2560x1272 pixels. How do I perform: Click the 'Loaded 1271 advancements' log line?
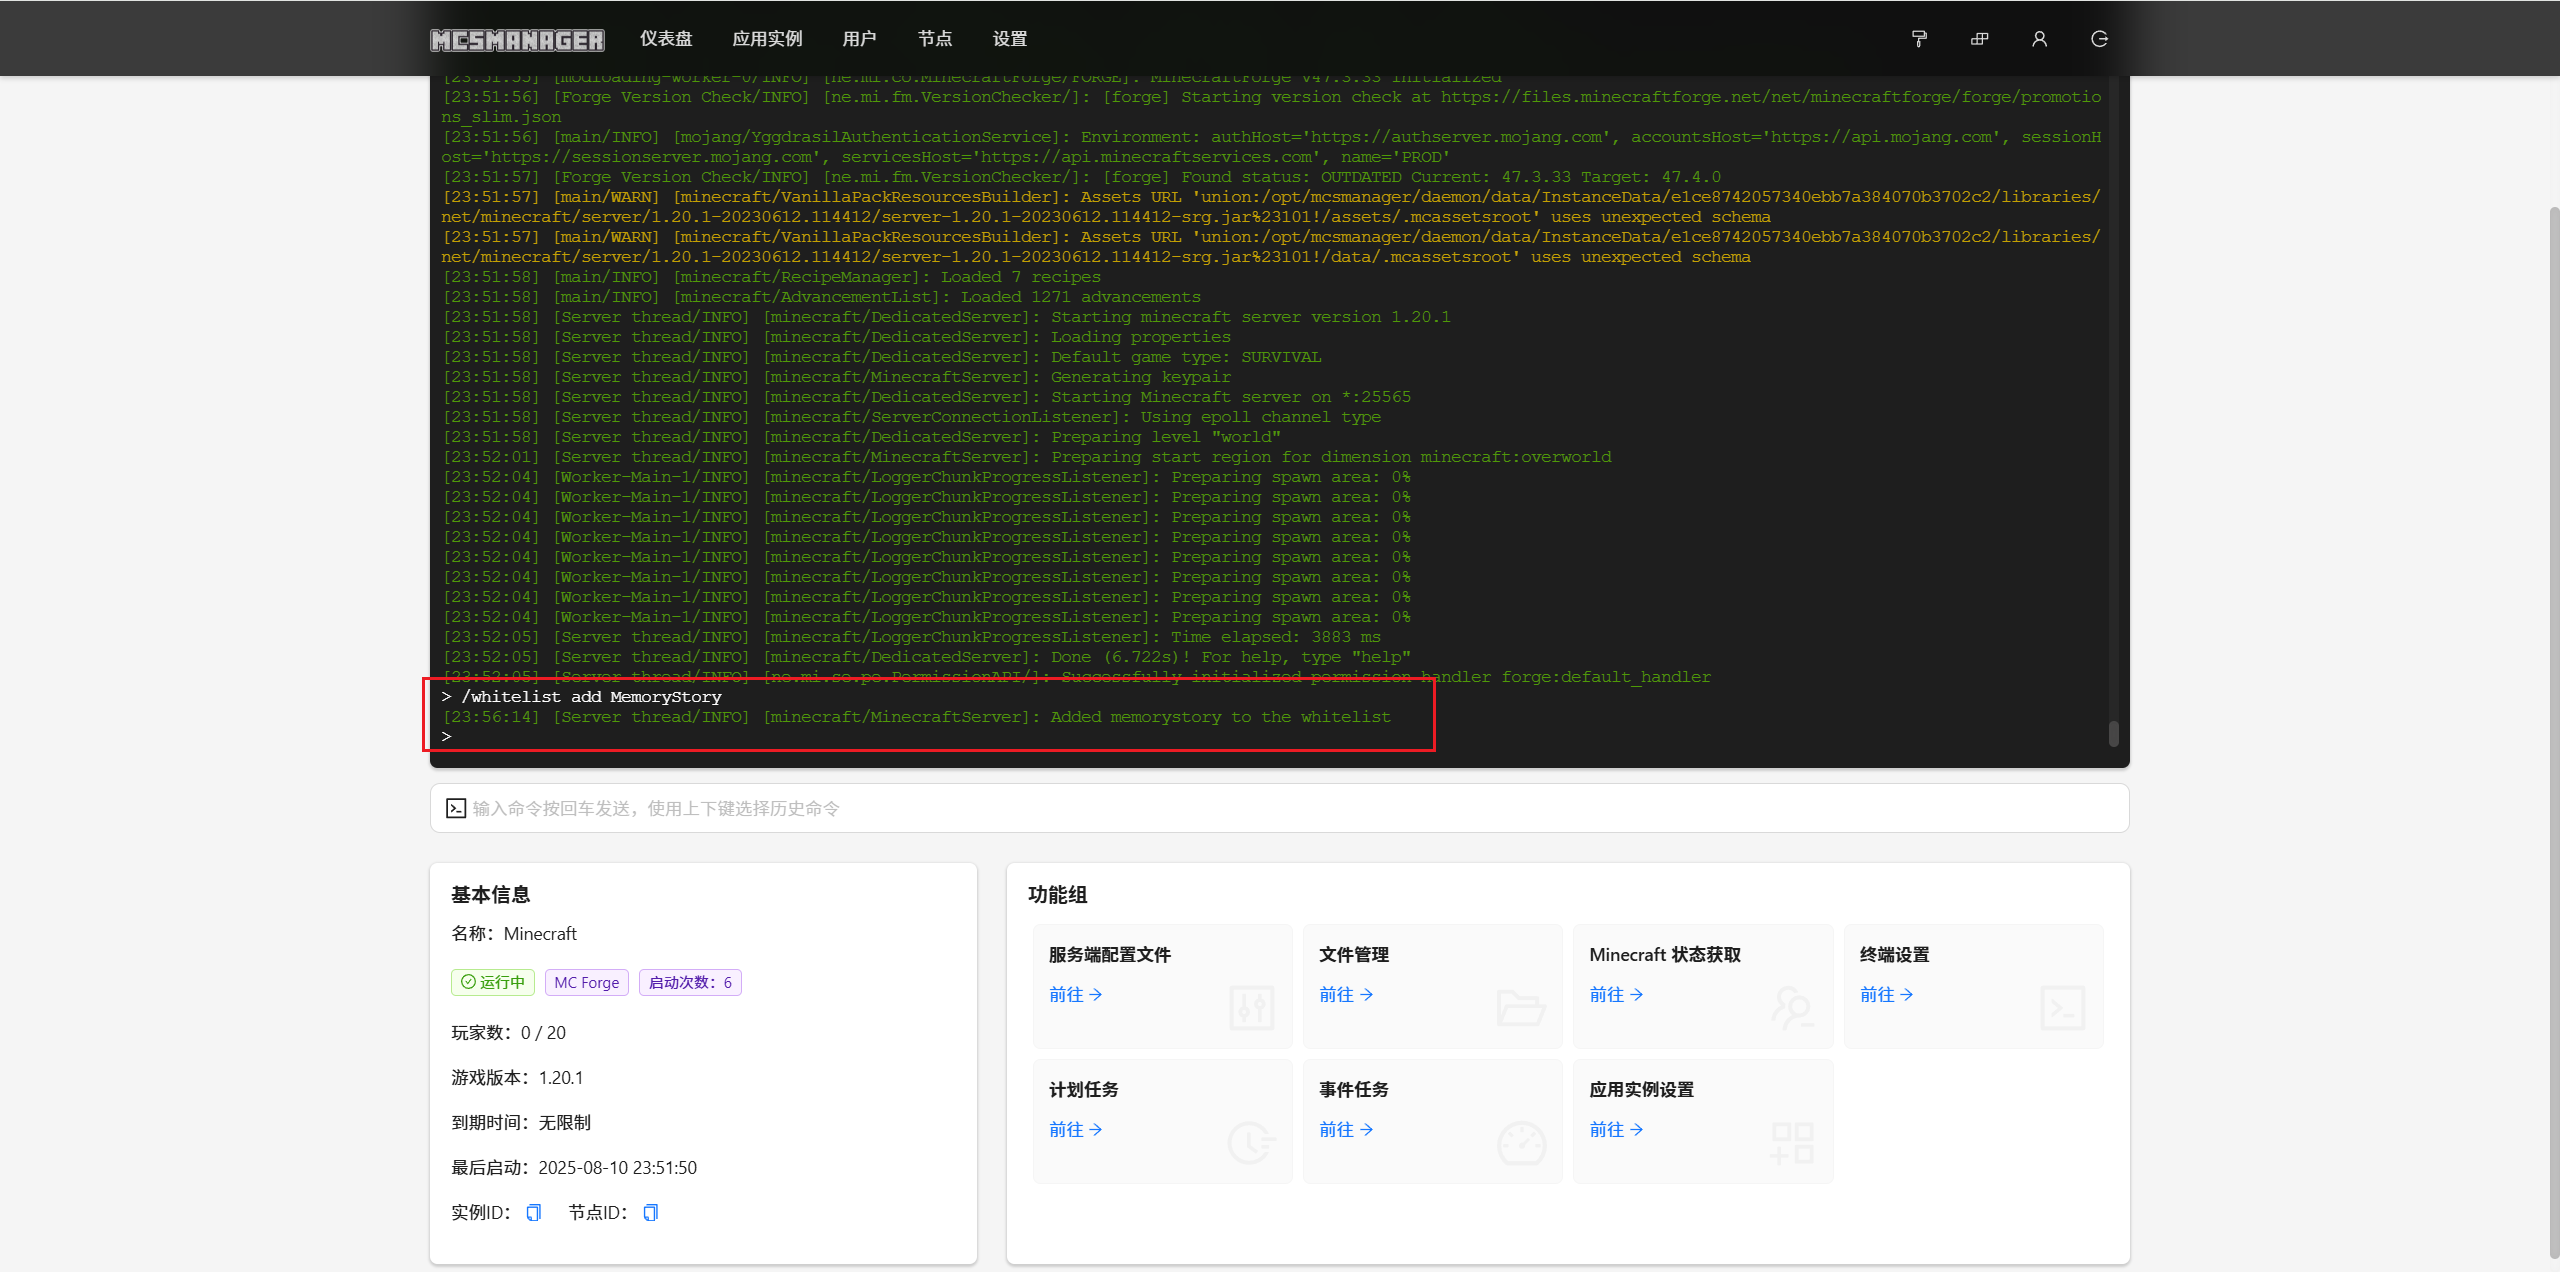click(821, 297)
